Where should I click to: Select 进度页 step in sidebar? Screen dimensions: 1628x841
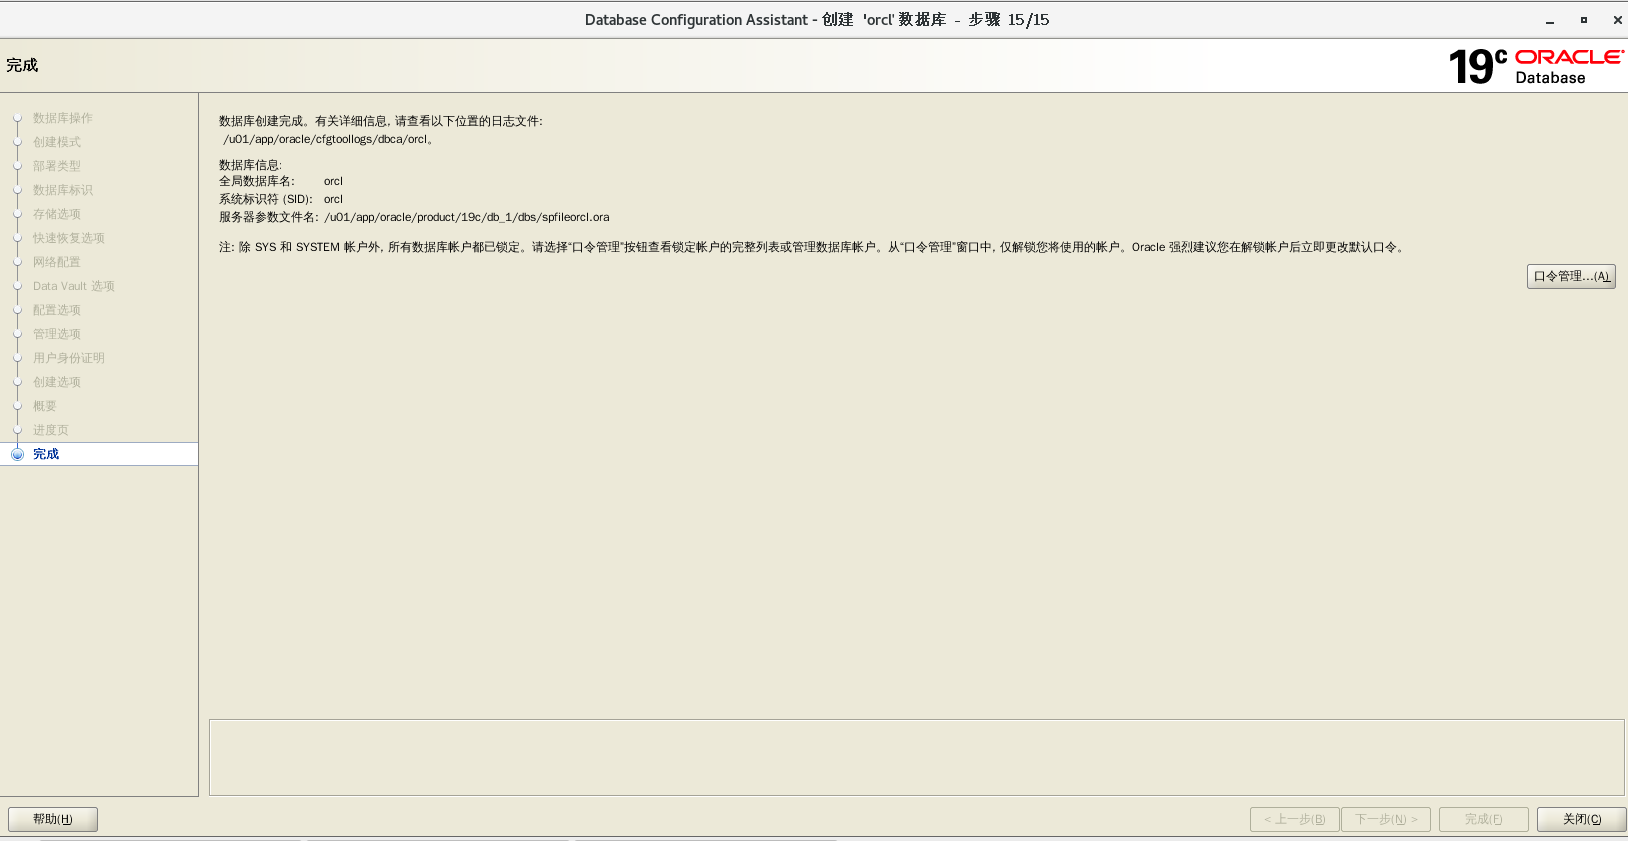(50, 430)
